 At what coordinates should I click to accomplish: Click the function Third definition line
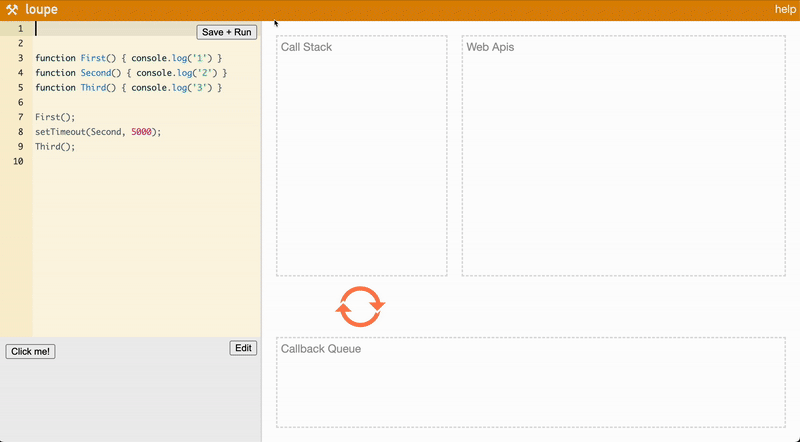[129, 88]
